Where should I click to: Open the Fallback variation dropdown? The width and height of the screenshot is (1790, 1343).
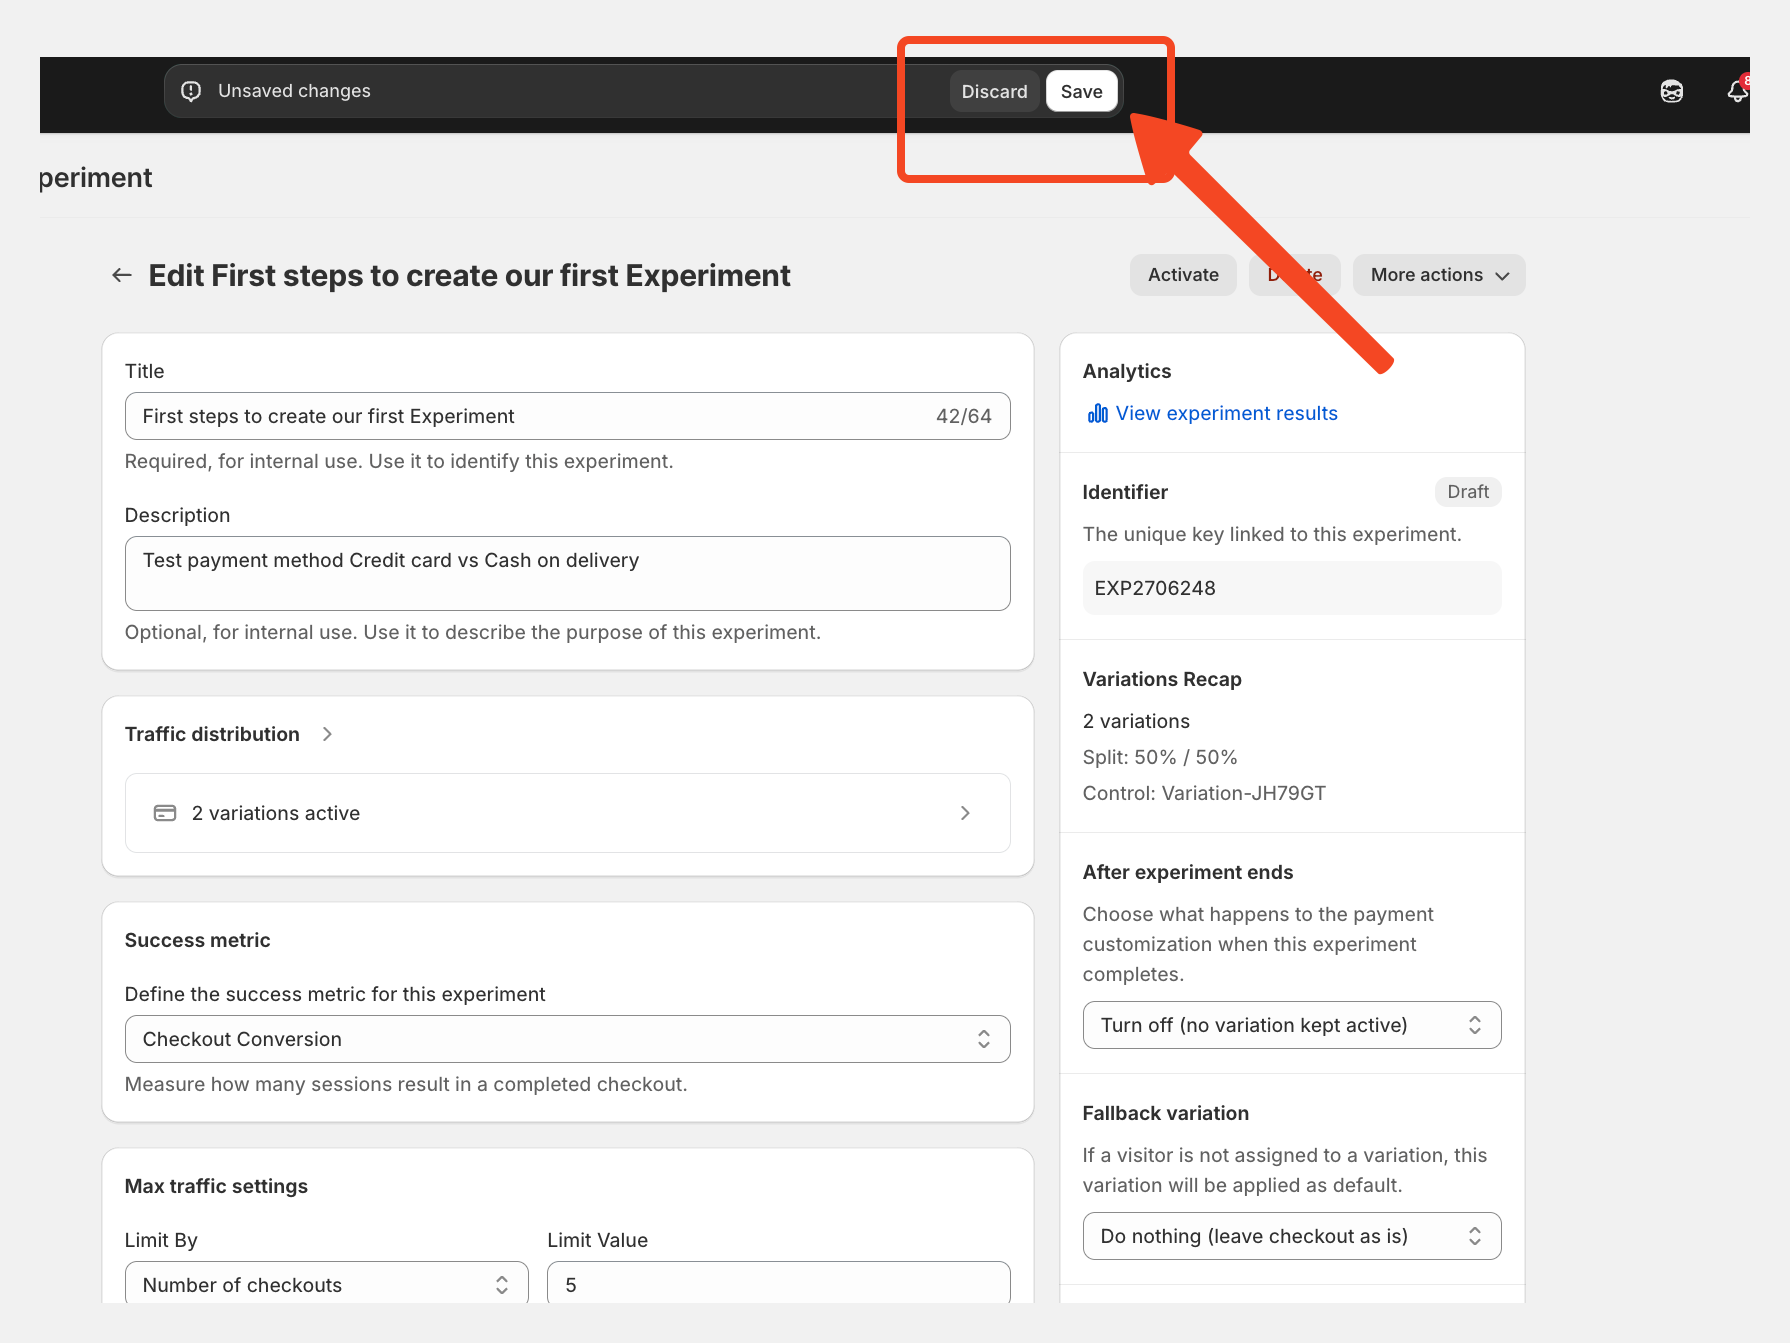(x=1291, y=1236)
